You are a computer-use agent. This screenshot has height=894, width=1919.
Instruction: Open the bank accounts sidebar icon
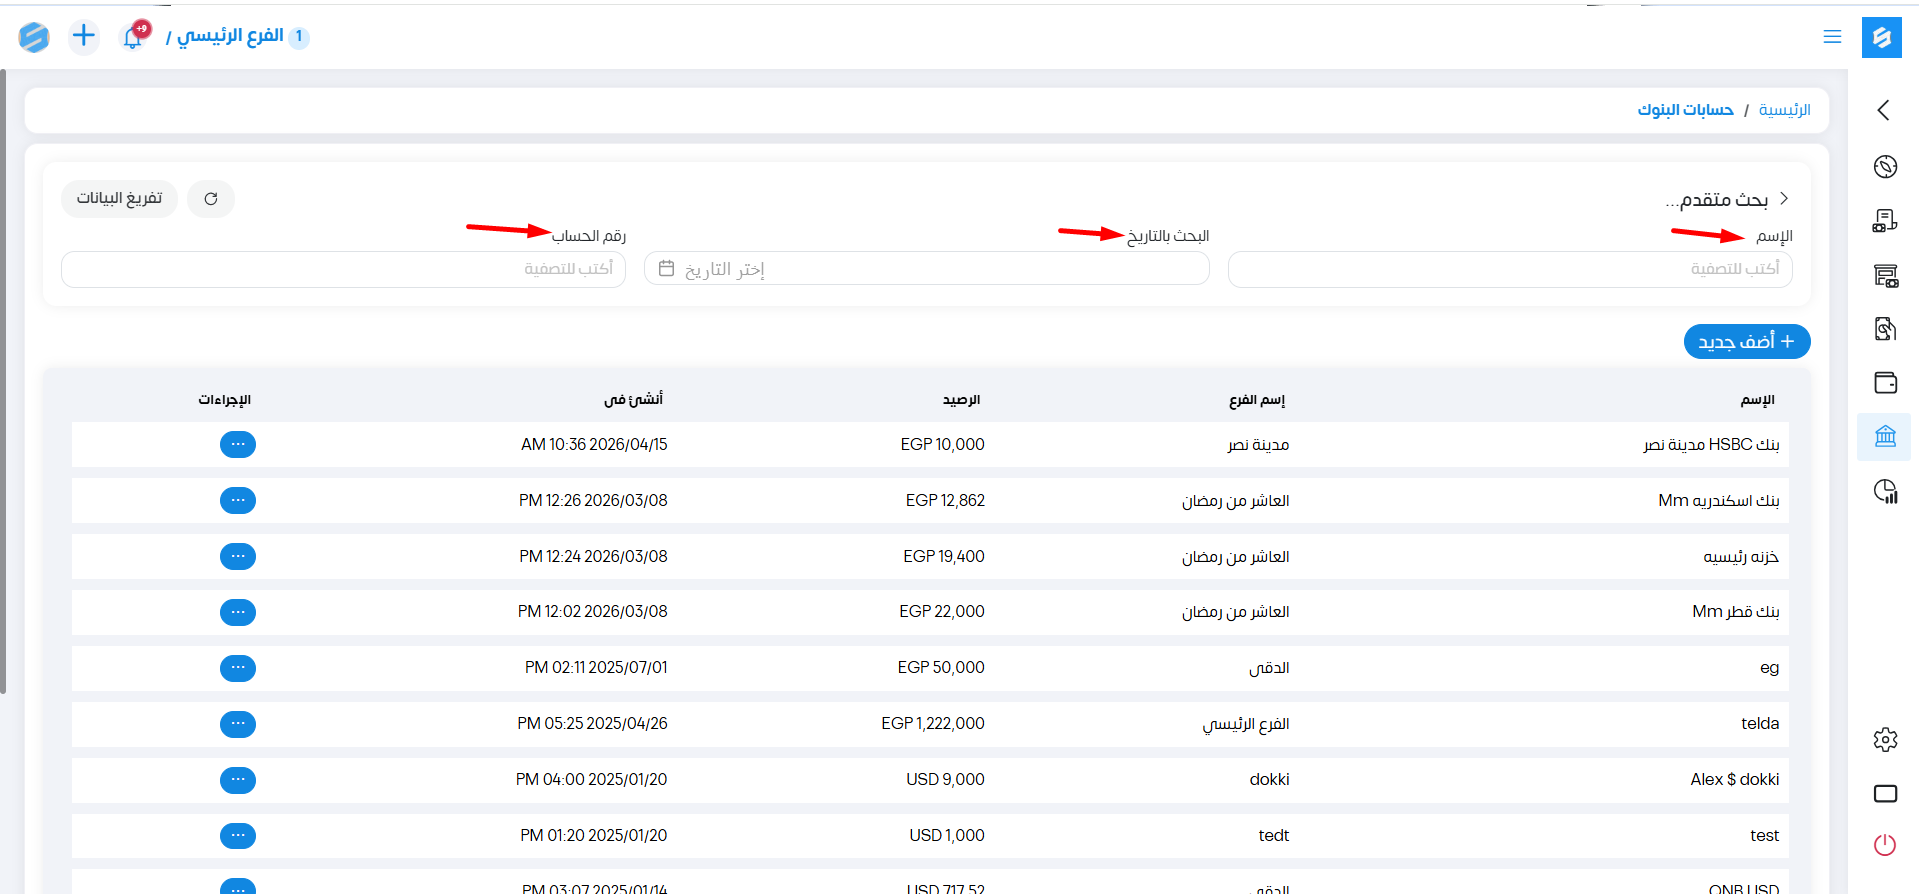click(1885, 436)
